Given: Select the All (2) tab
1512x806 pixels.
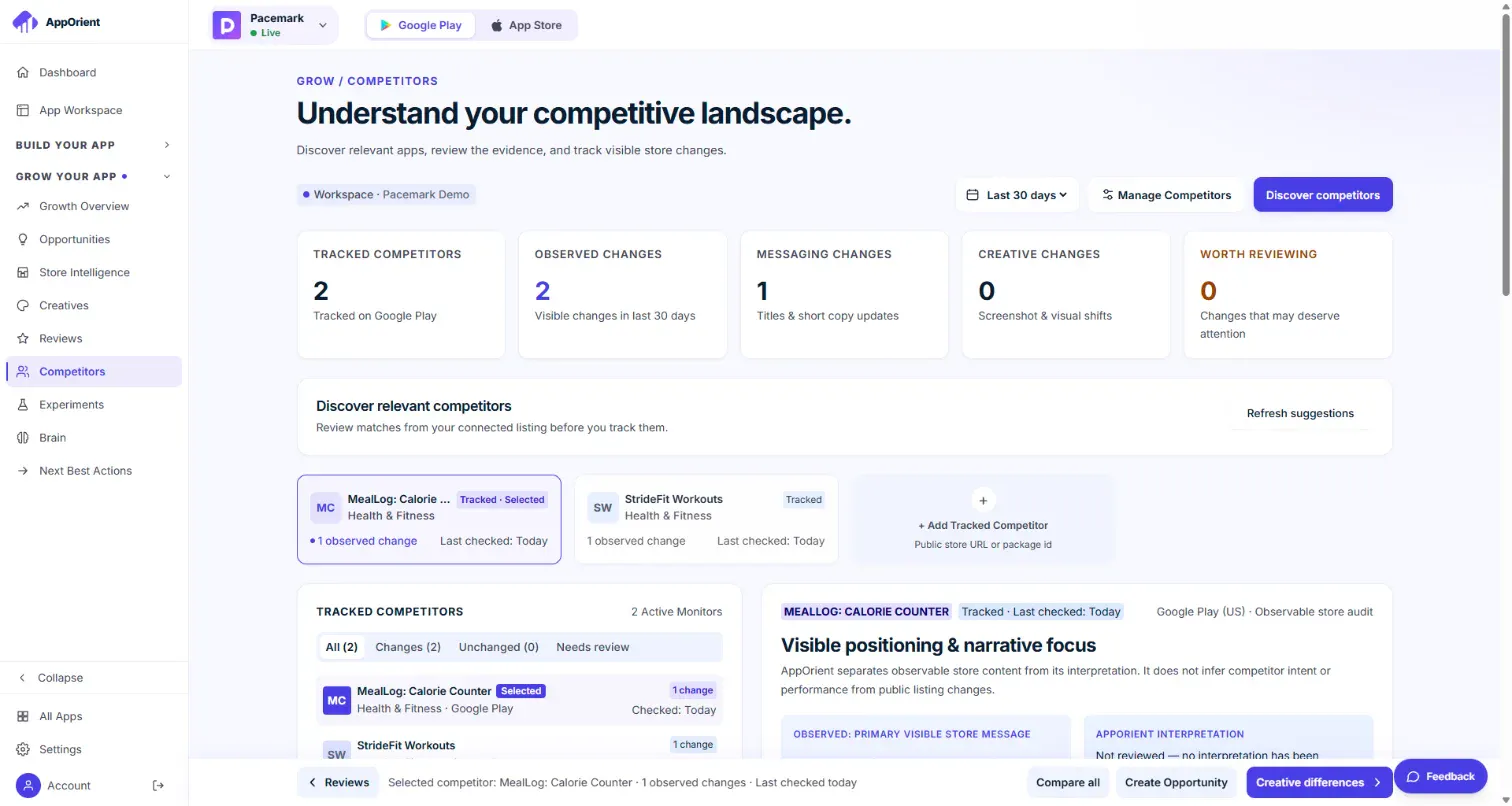Looking at the screenshot, I should [x=342, y=647].
